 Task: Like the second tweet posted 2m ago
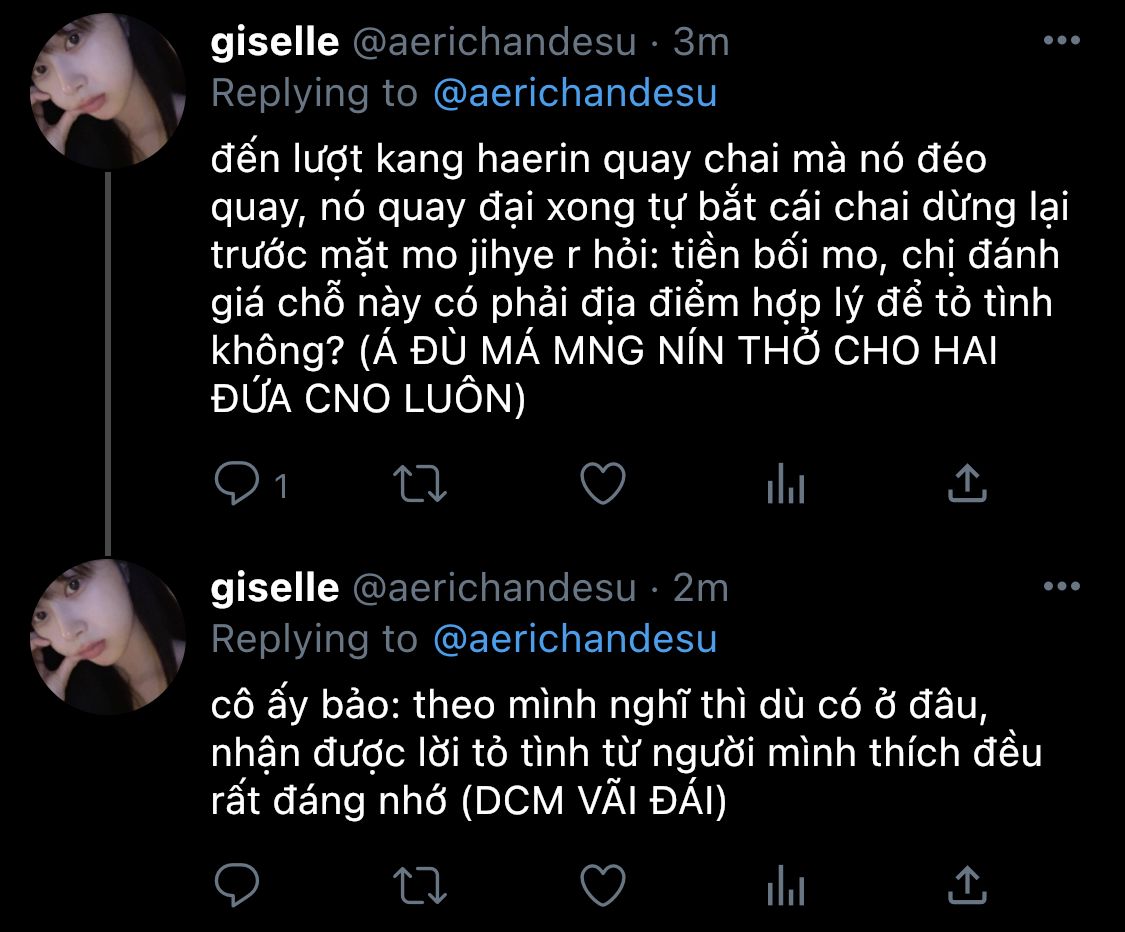click(x=603, y=885)
